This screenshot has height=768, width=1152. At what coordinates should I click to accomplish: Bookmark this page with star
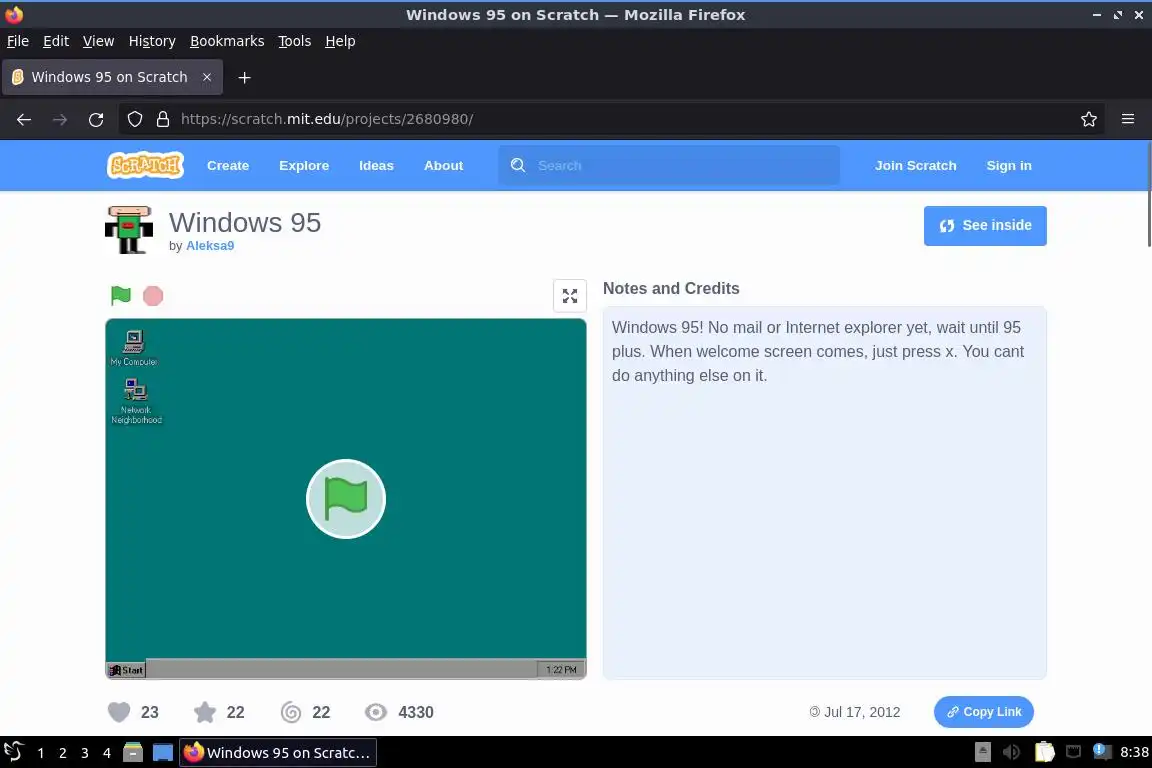tap(1089, 119)
